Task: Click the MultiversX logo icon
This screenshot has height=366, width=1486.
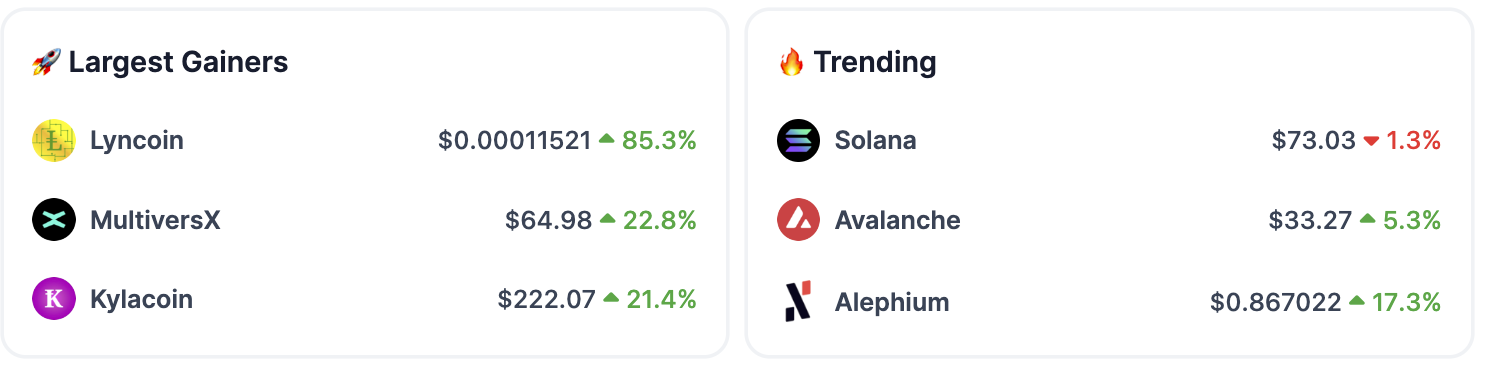Action: [x=54, y=220]
